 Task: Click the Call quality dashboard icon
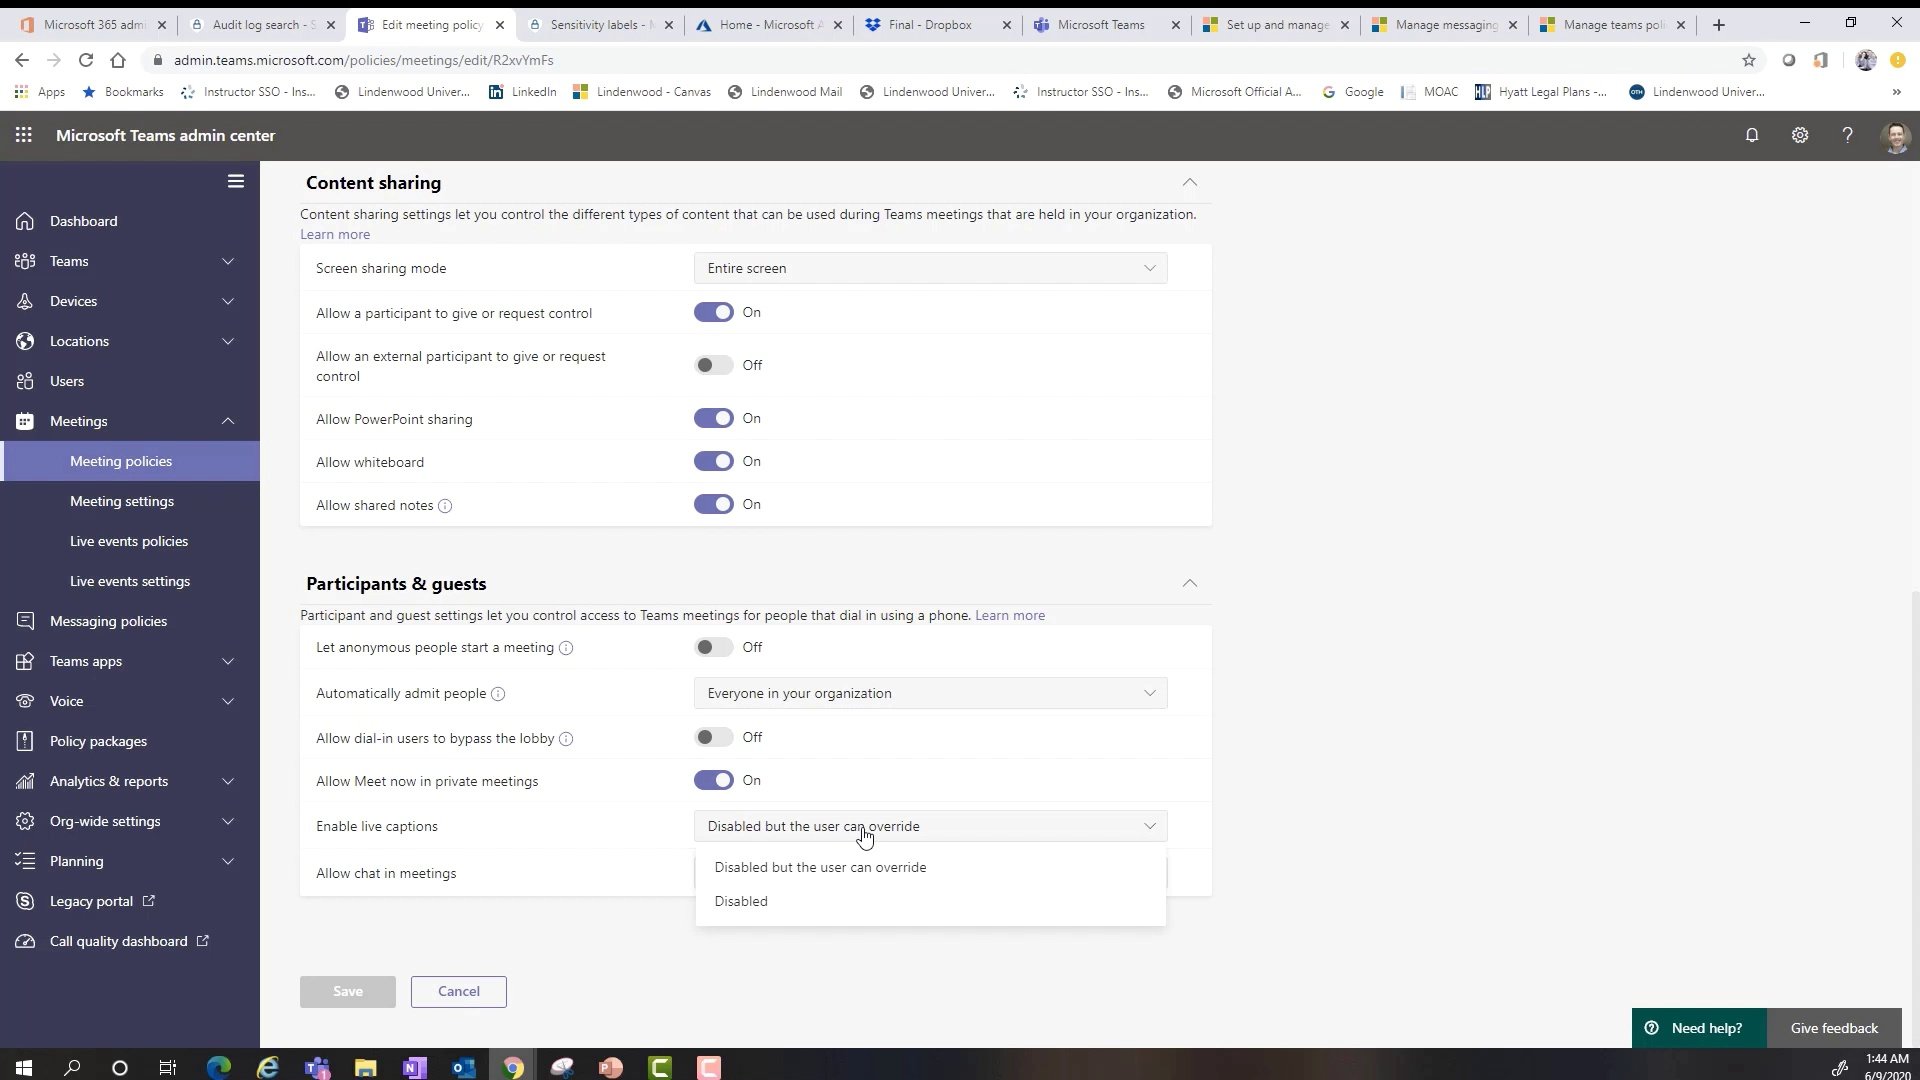[x=26, y=940]
